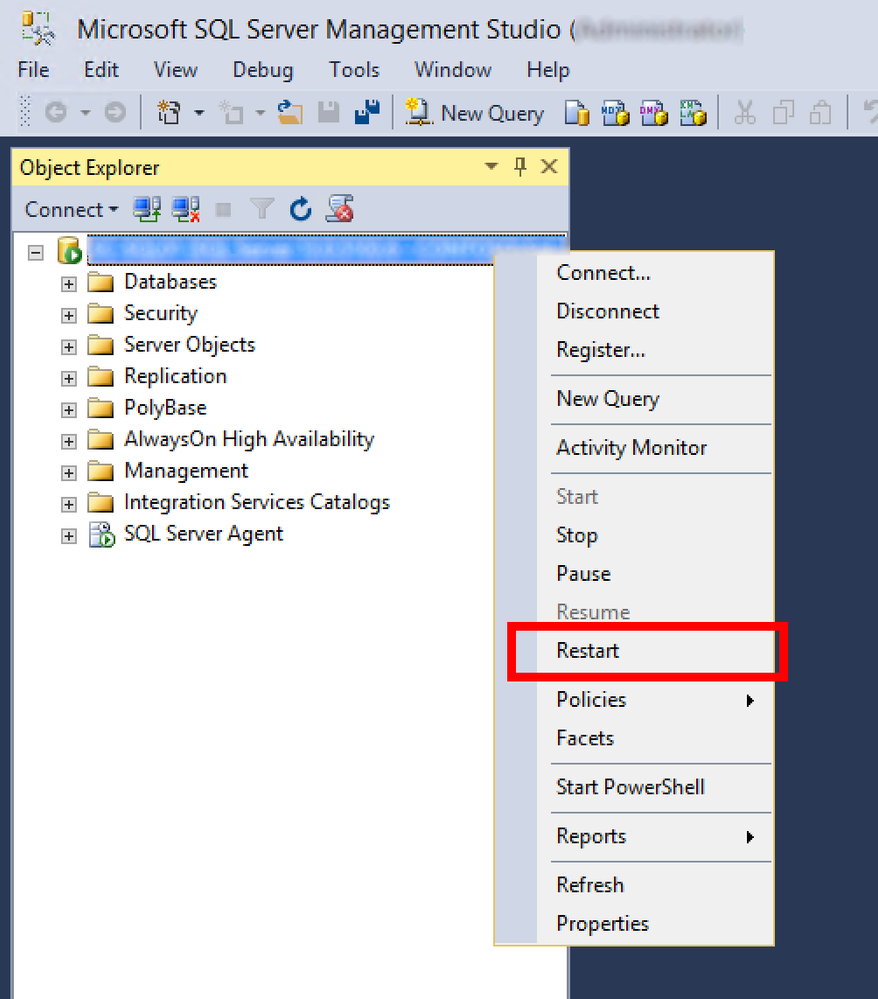Open the New Project dropdown arrow
This screenshot has width=878, height=999.
coord(199,113)
